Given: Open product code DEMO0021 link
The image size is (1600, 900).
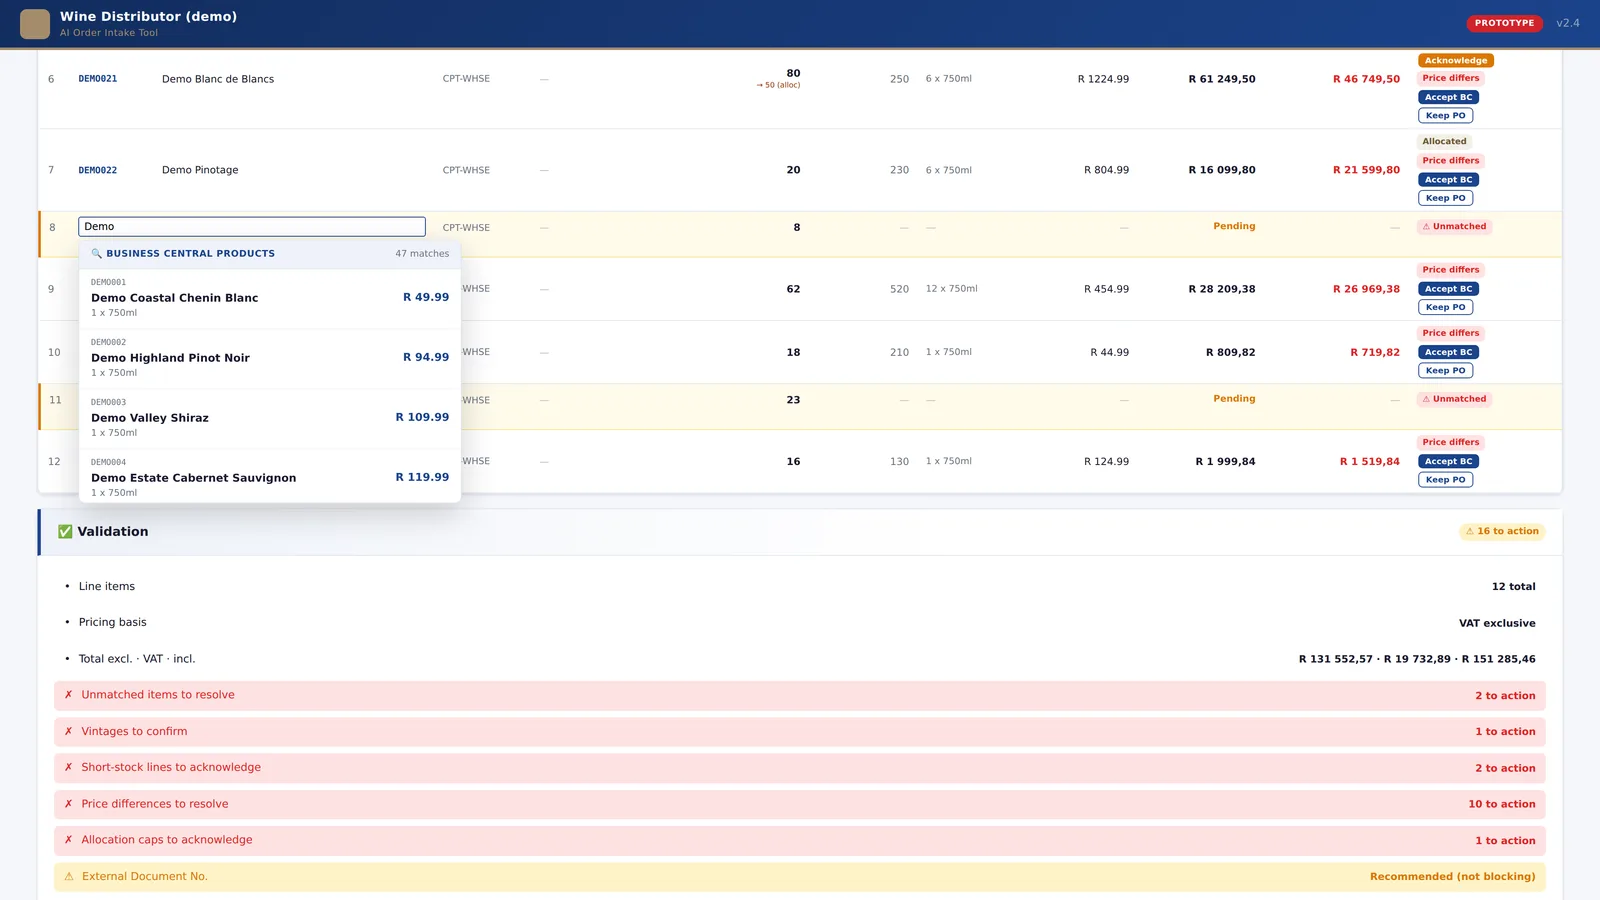Looking at the screenshot, I should coord(98,79).
